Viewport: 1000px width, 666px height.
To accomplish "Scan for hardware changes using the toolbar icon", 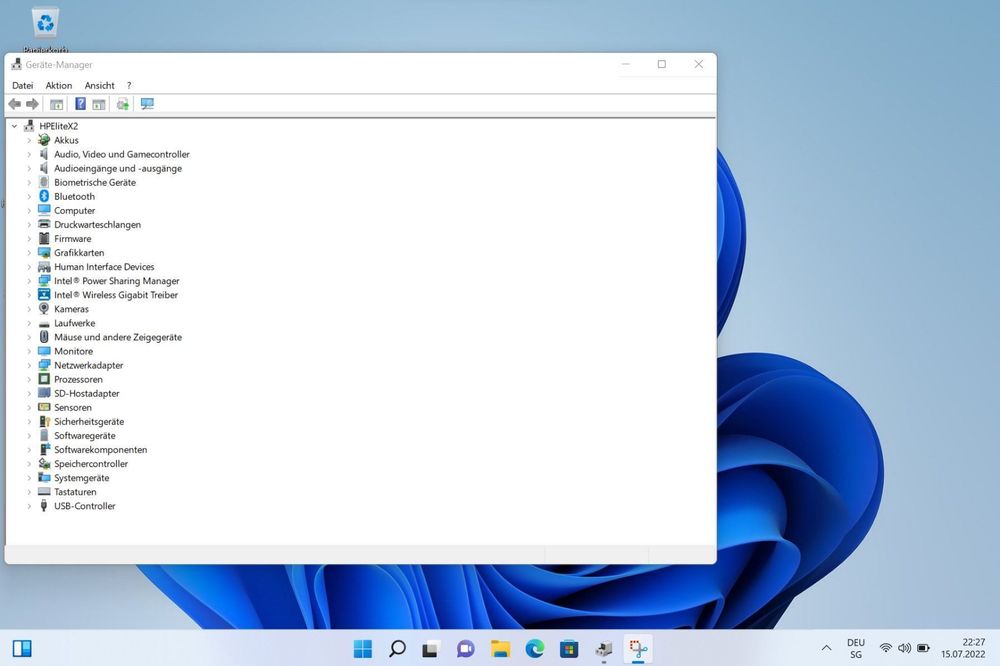I will [122, 103].
